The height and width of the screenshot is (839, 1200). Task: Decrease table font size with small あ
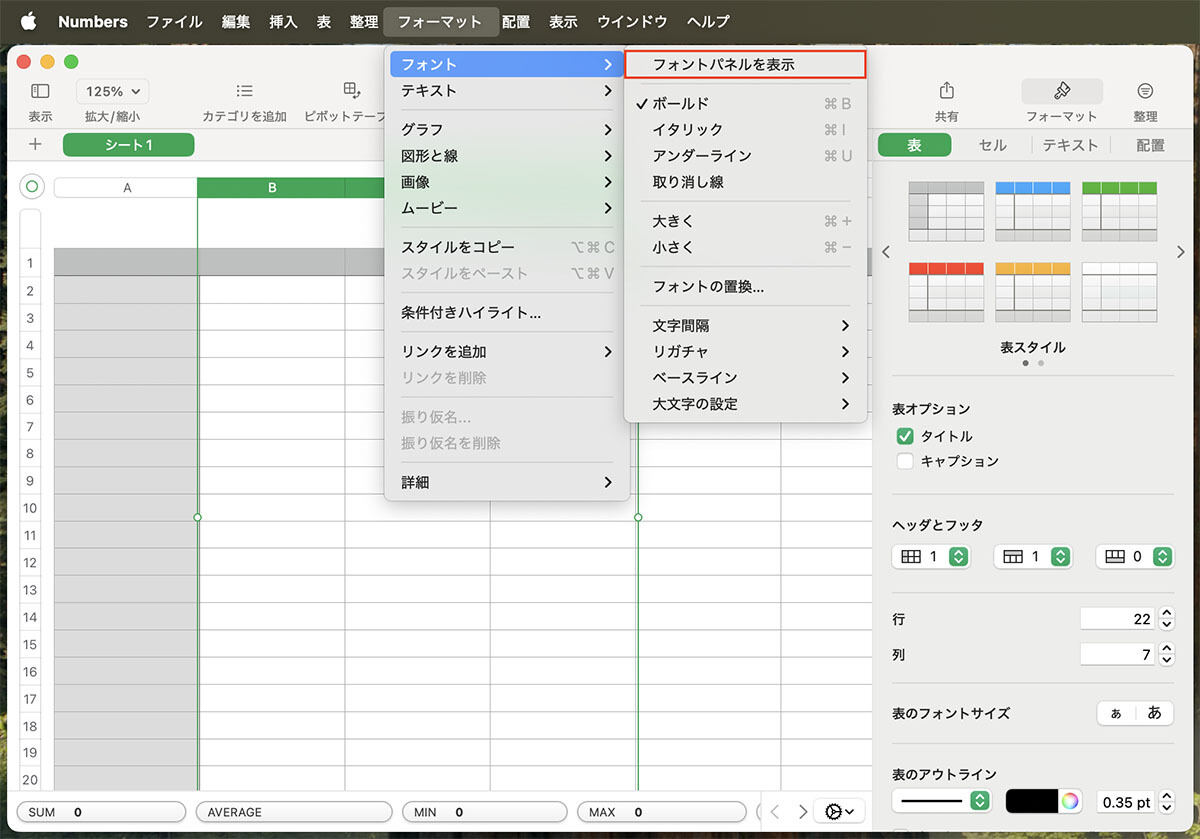1116,713
